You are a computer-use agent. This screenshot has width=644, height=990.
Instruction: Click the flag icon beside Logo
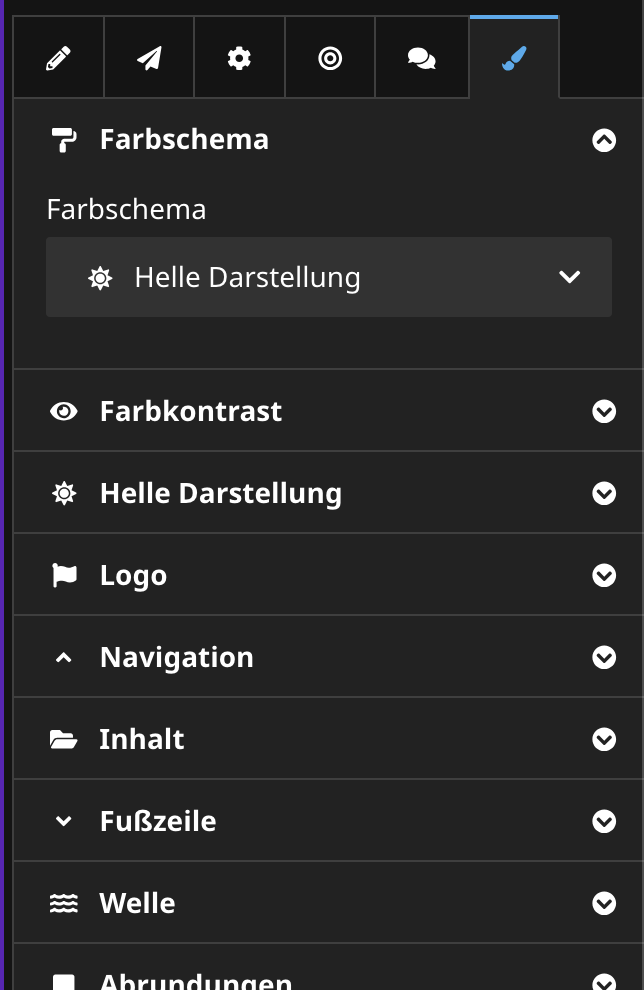point(64,575)
